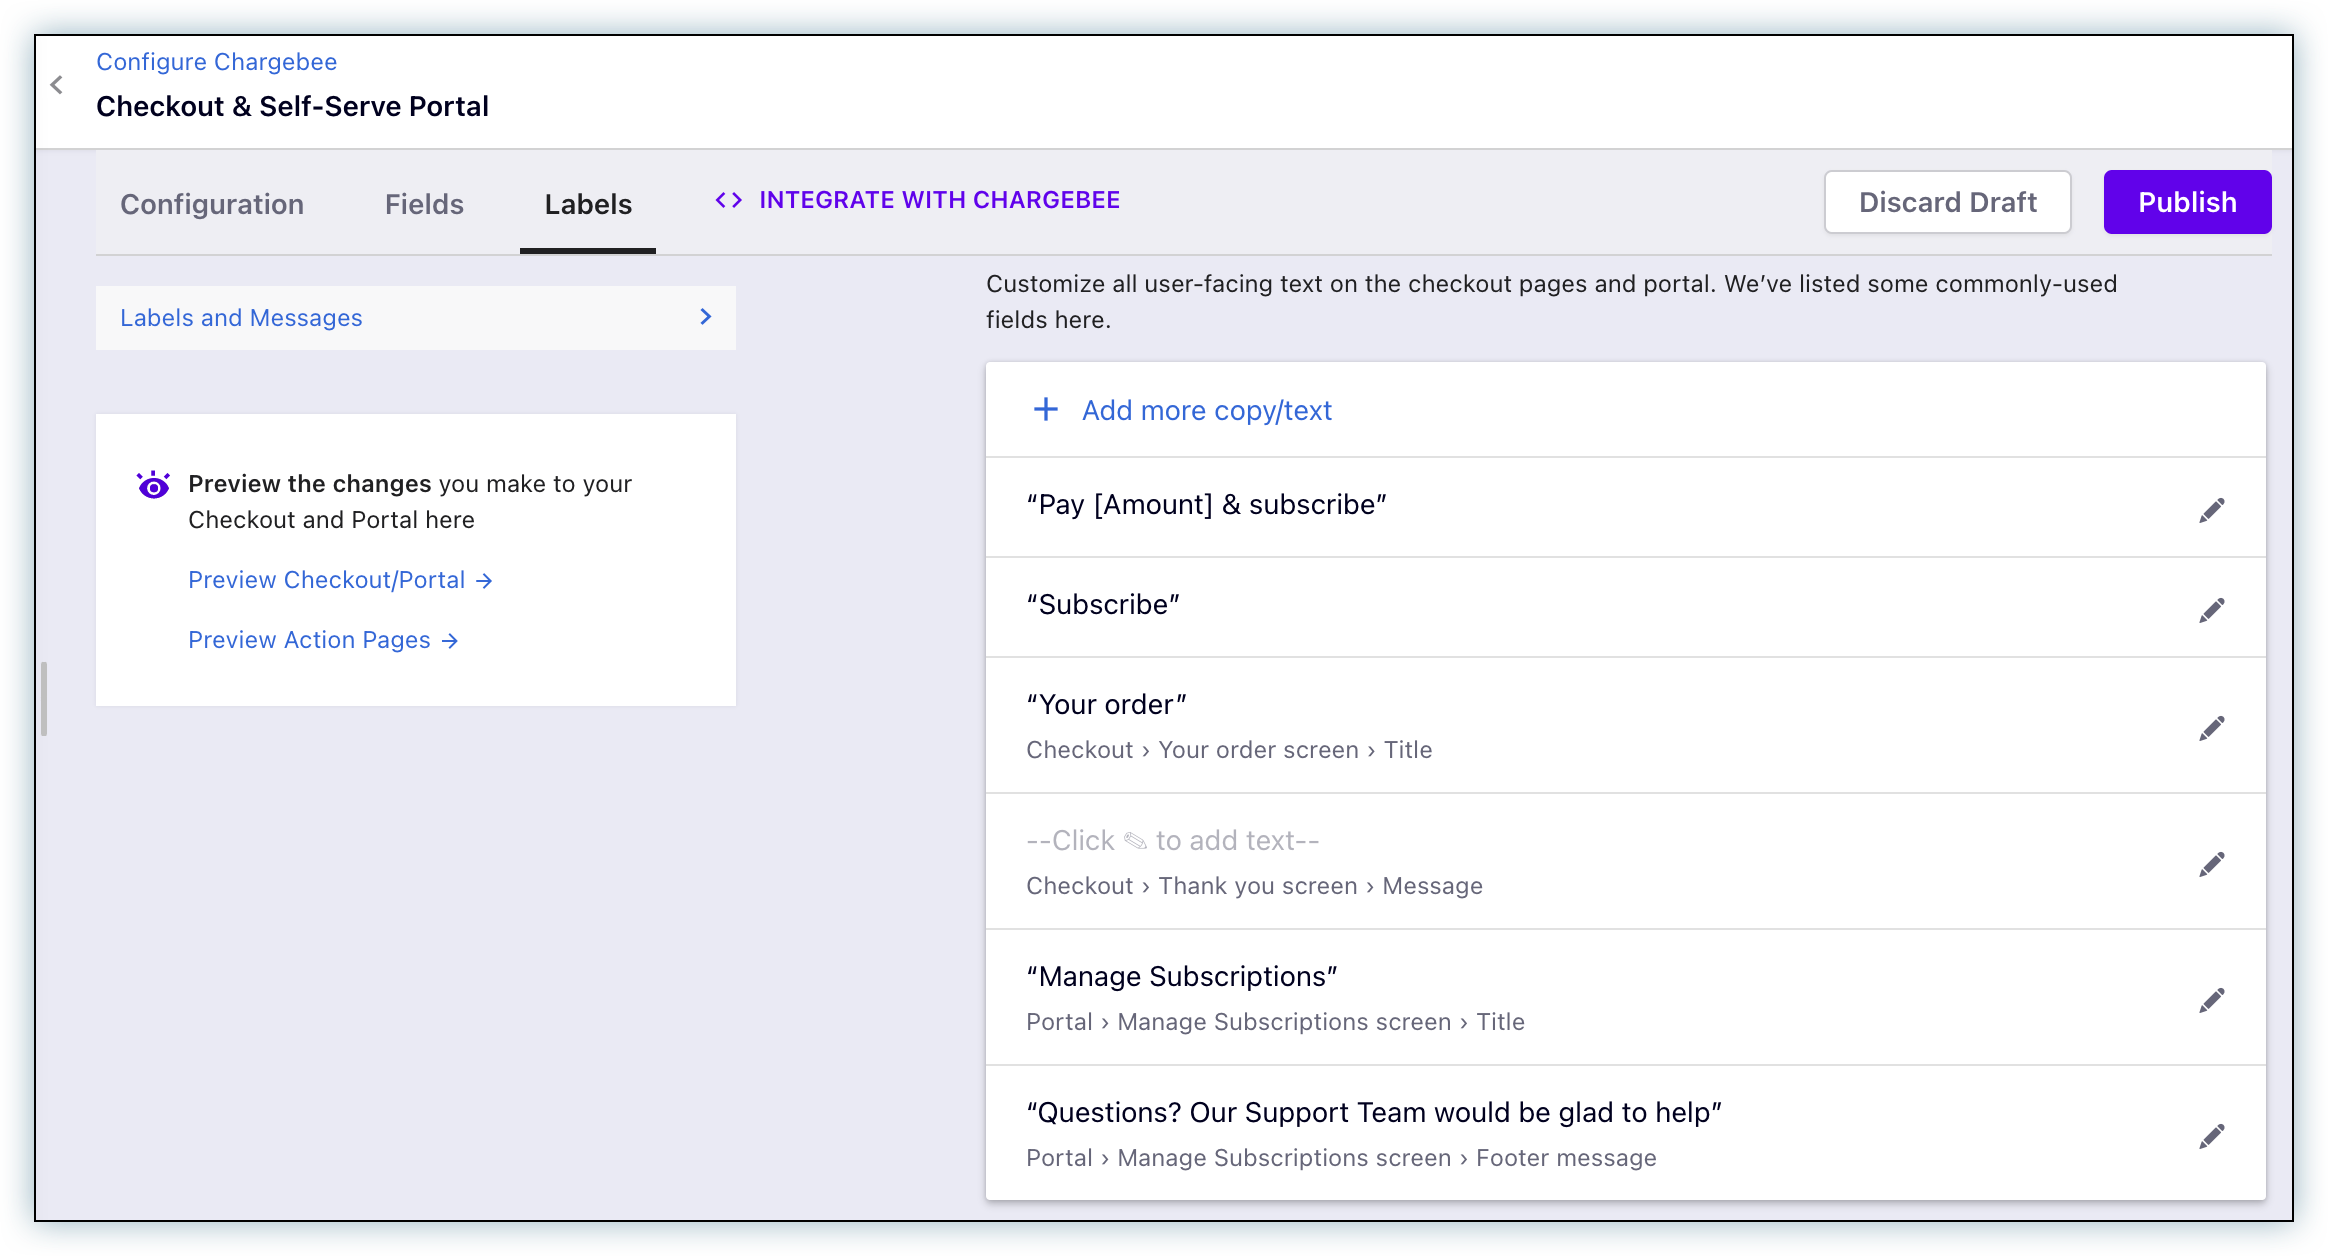Switch to the Configuration tab
Screen dimensions: 2328x1256
(x=212, y=204)
